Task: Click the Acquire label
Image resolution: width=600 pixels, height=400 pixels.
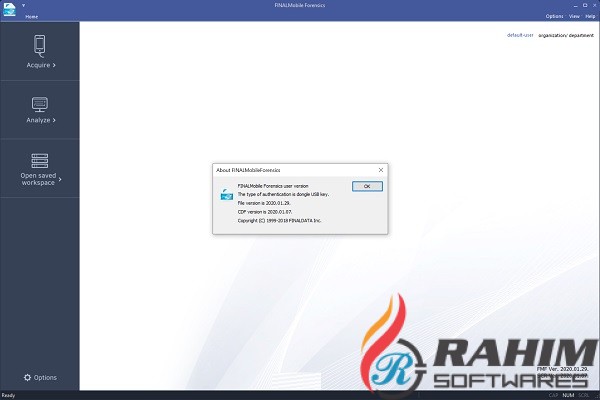Action: tap(38, 65)
